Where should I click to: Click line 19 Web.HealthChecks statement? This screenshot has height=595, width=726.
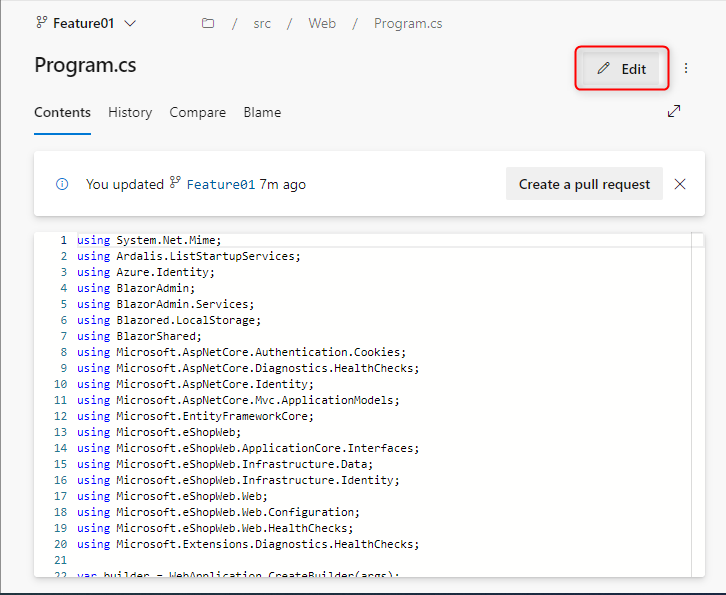pos(215,528)
